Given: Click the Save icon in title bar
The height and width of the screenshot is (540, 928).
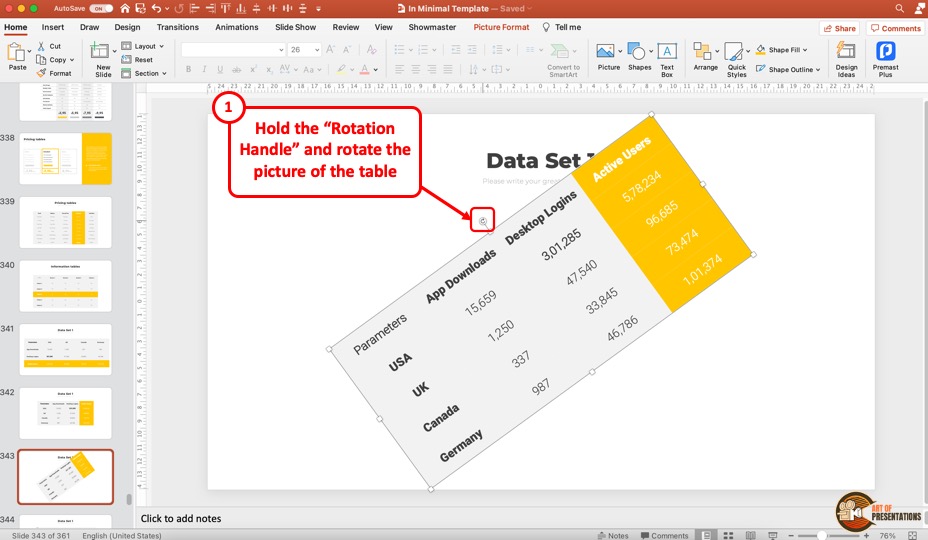Looking at the screenshot, I should coord(140,8).
